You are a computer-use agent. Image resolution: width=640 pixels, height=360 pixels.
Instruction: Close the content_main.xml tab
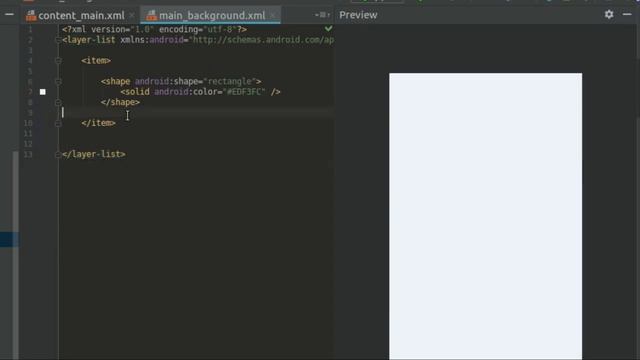132,16
